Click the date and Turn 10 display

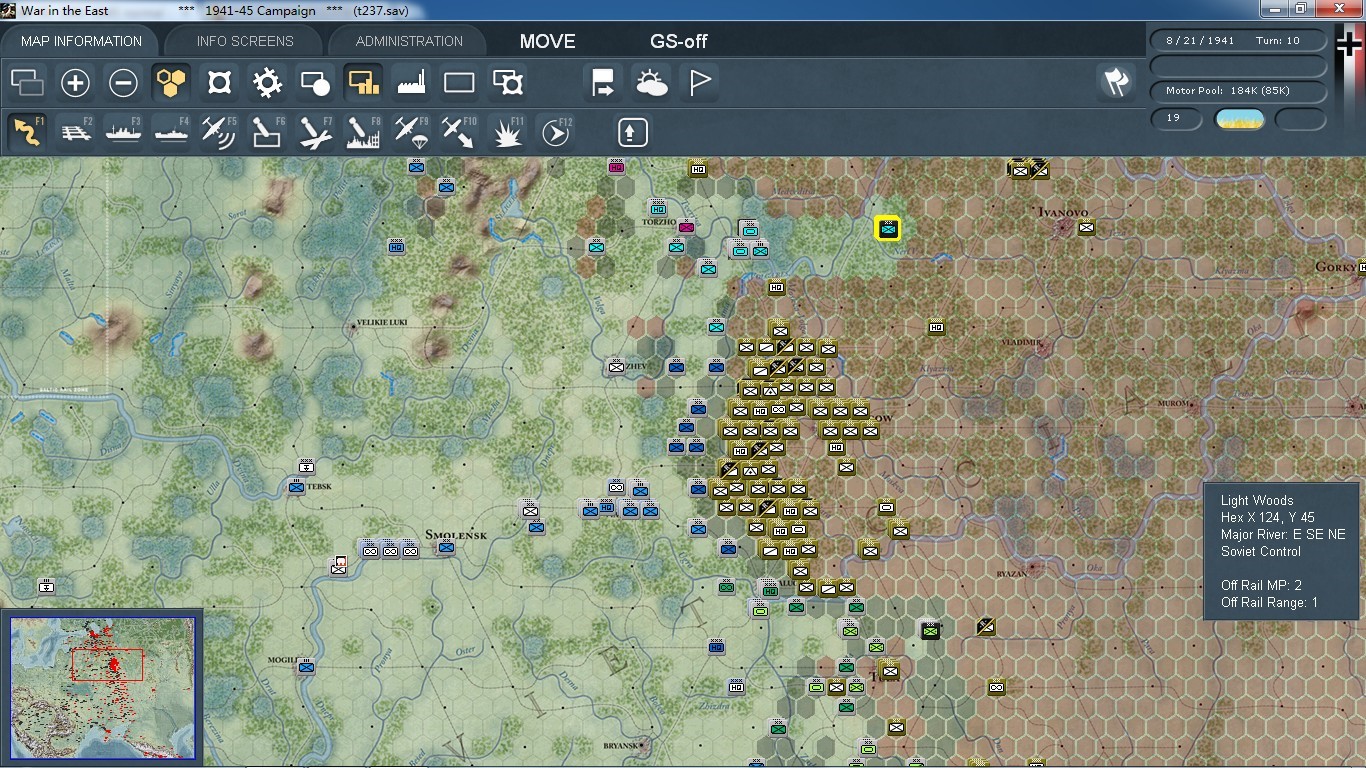point(1239,41)
